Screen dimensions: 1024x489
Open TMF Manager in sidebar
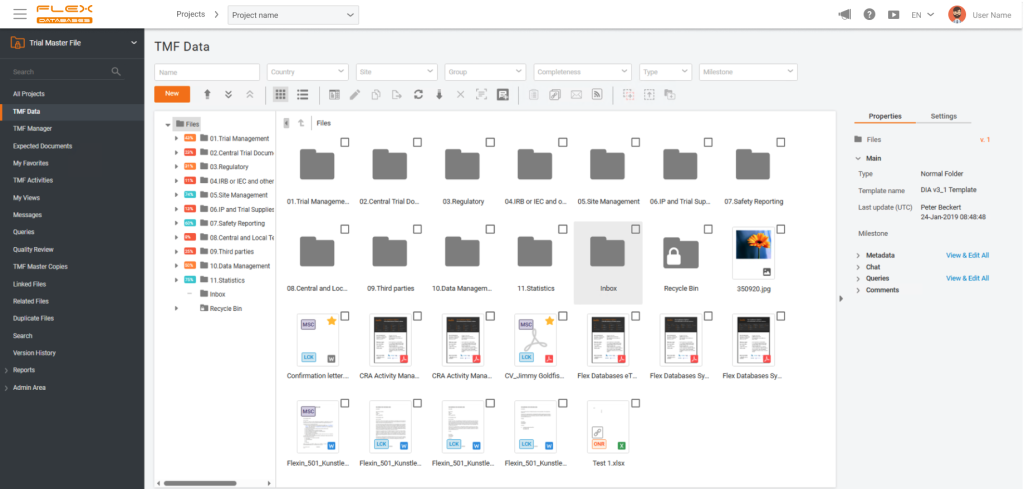coord(33,128)
